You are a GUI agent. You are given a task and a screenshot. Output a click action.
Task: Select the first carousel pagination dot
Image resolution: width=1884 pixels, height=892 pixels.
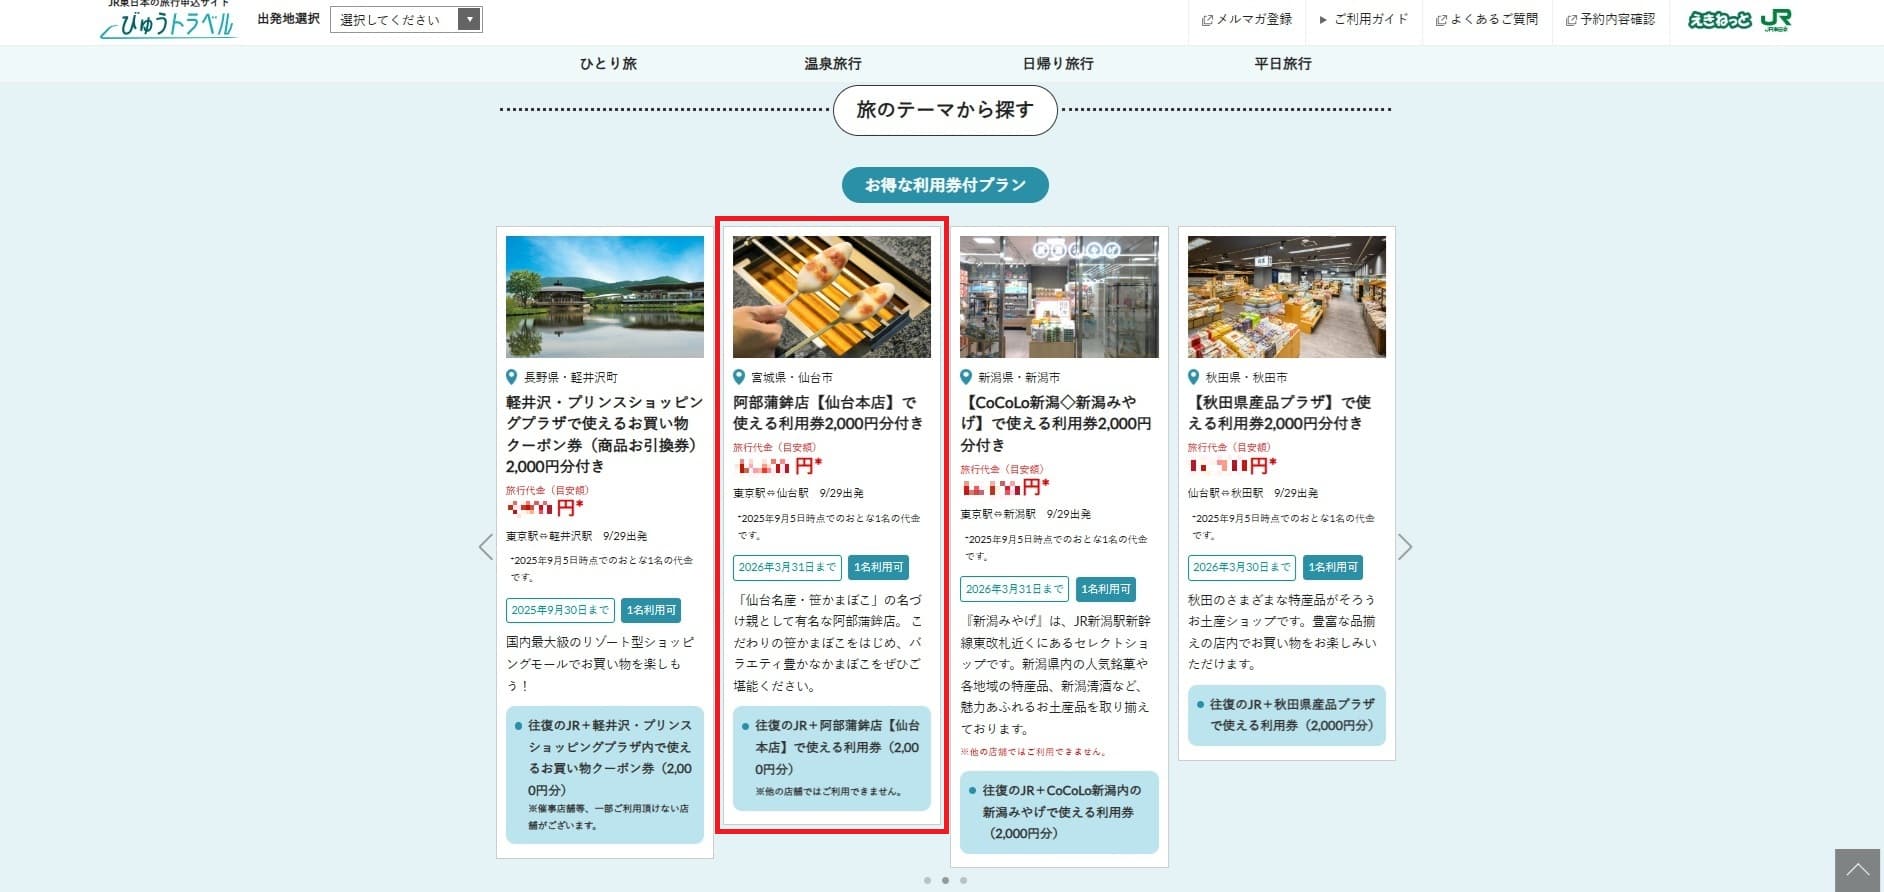pos(927,881)
